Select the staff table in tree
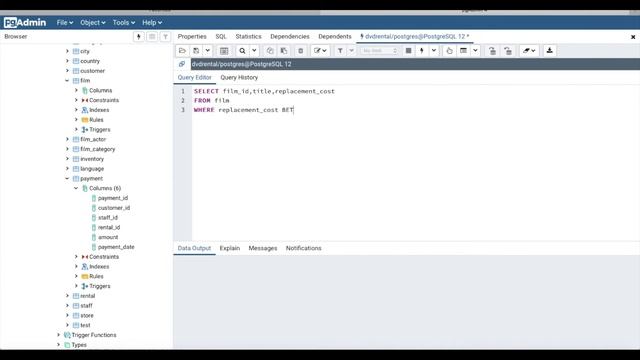The height and width of the screenshot is (360, 640). [x=86, y=306]
